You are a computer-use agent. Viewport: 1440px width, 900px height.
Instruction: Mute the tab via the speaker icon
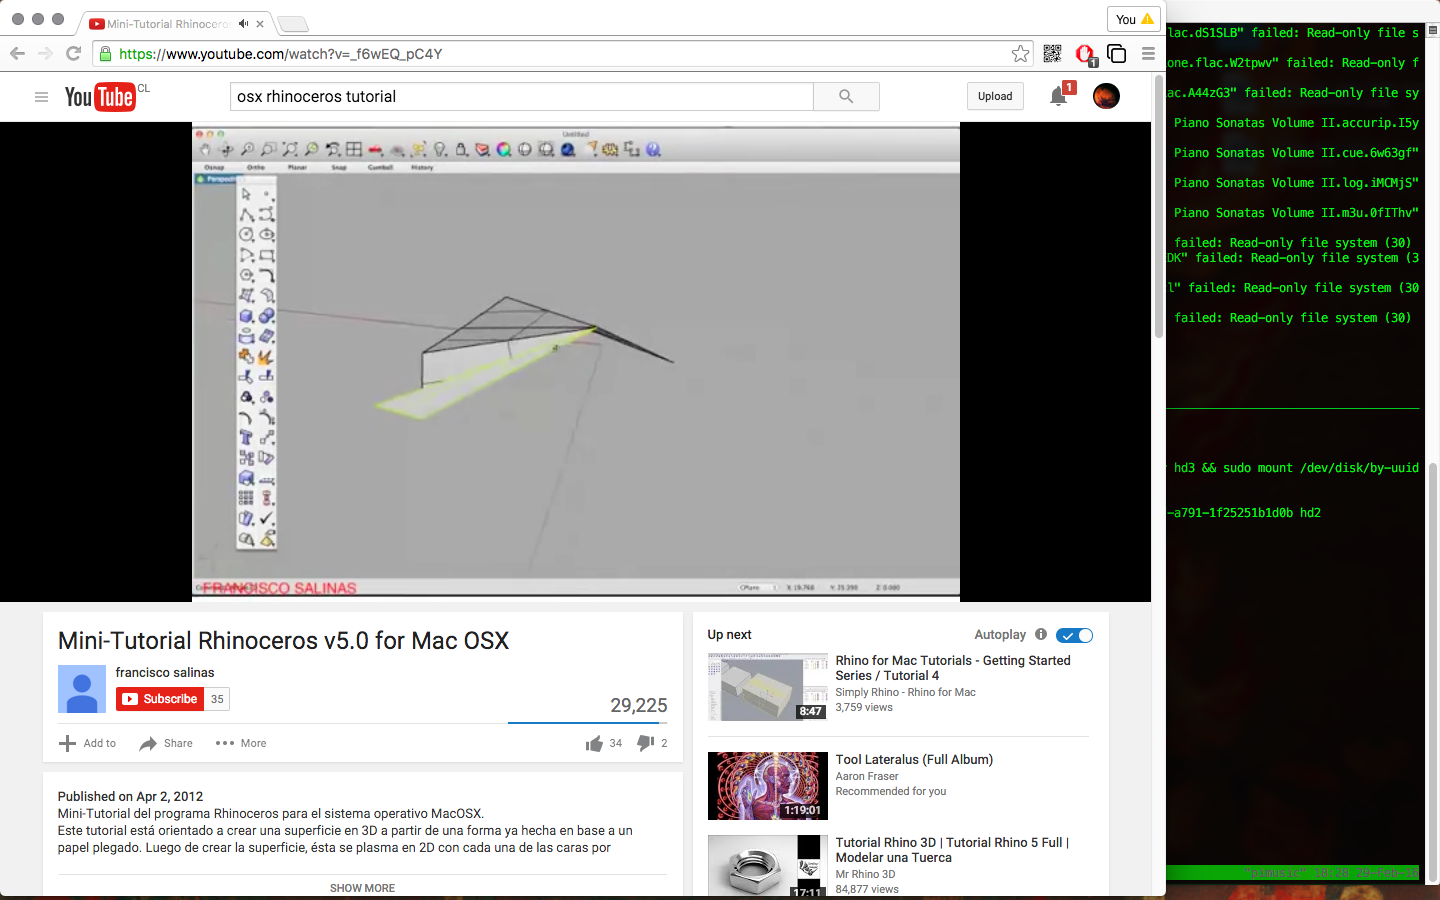coord(243,23)
